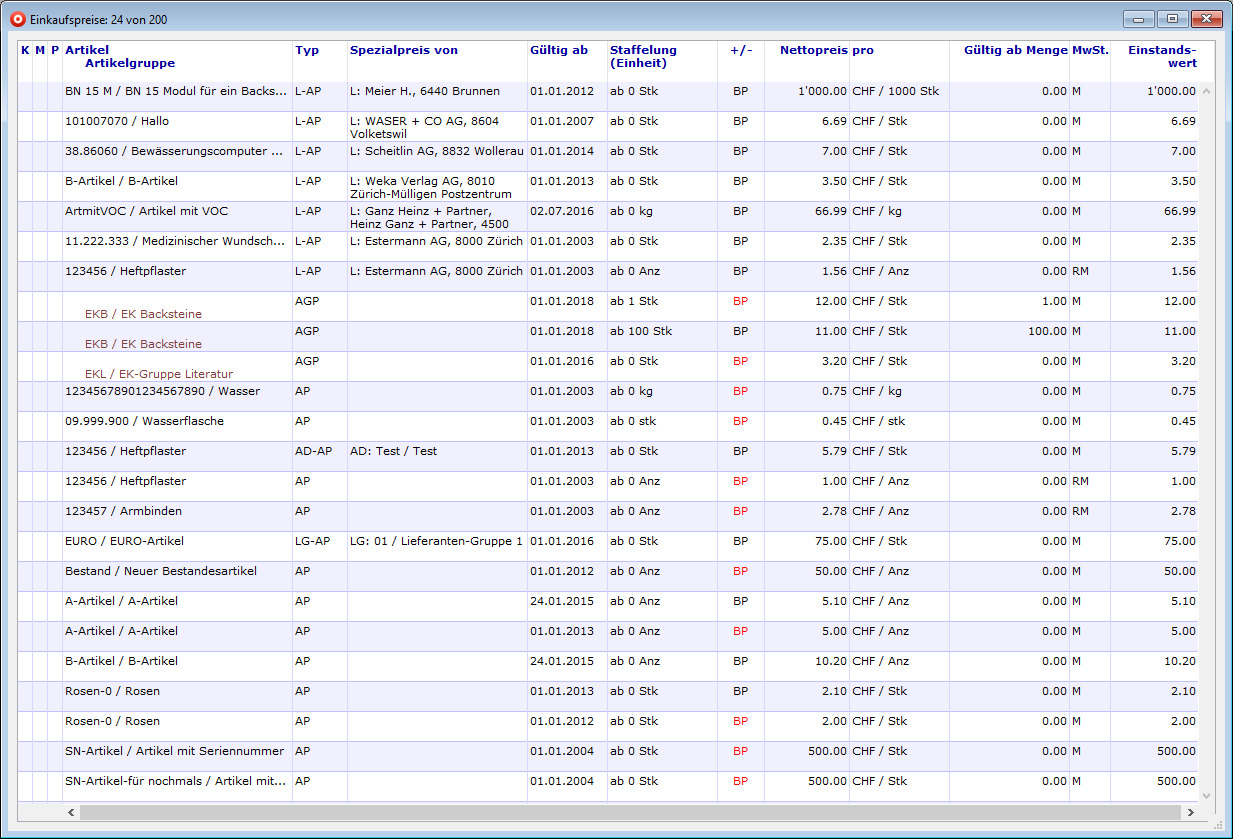1233x839 pixels.
Task: Minimize the Einkaufspreise window
Action: [1138, 19]
